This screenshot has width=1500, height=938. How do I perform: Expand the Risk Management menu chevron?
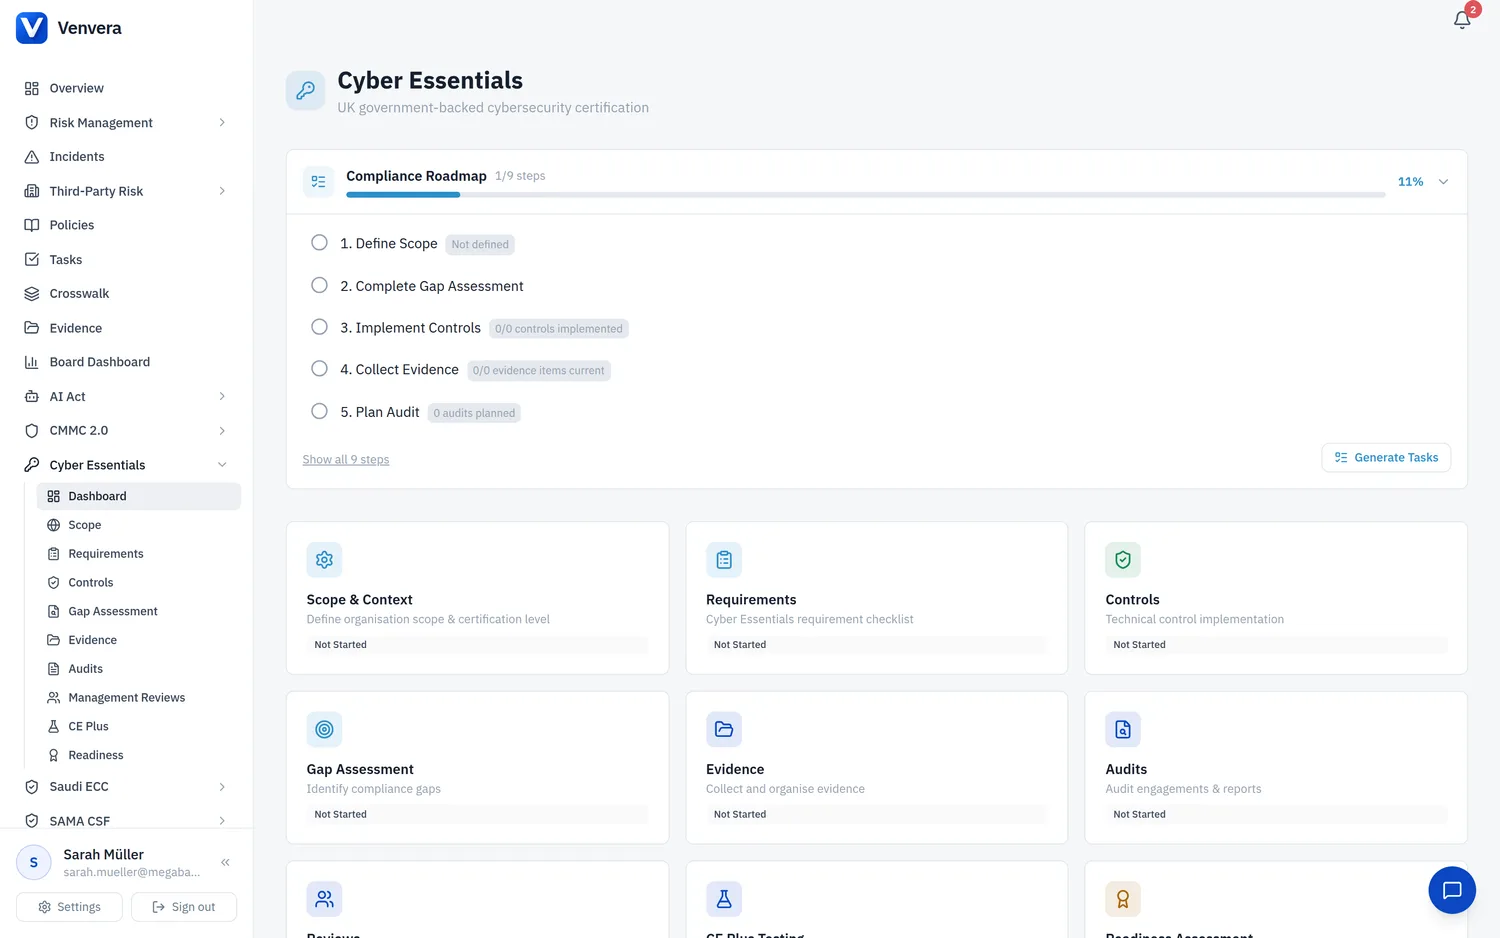coord(222,123)
